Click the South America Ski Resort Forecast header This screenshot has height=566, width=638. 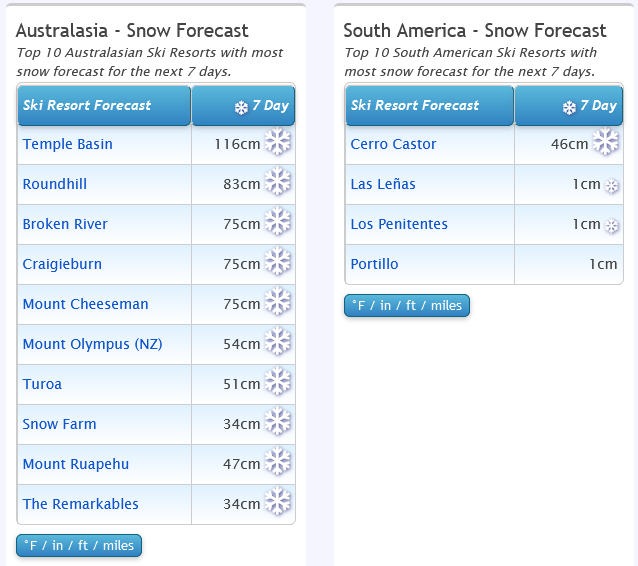430,105
